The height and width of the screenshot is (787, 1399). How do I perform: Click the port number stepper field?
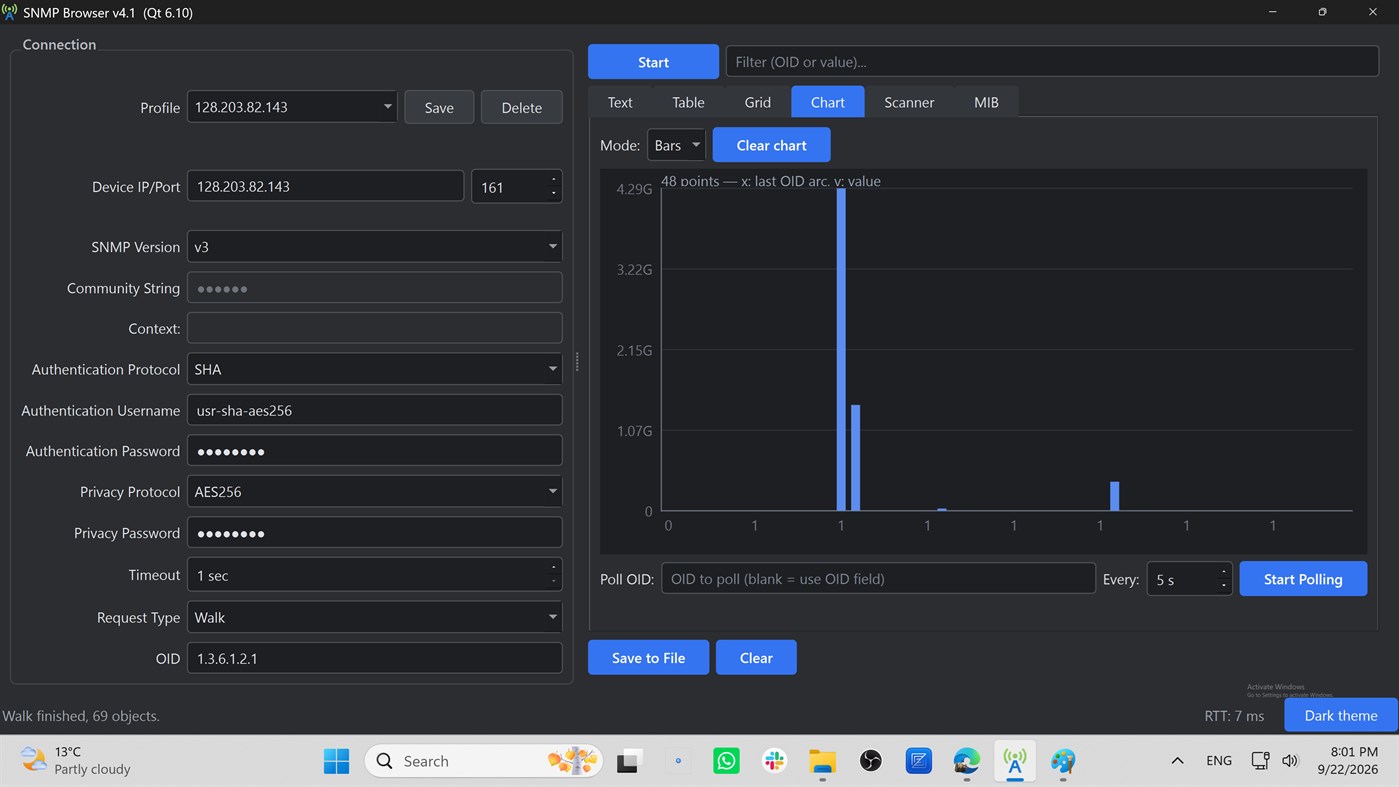(x=516, y=187)
